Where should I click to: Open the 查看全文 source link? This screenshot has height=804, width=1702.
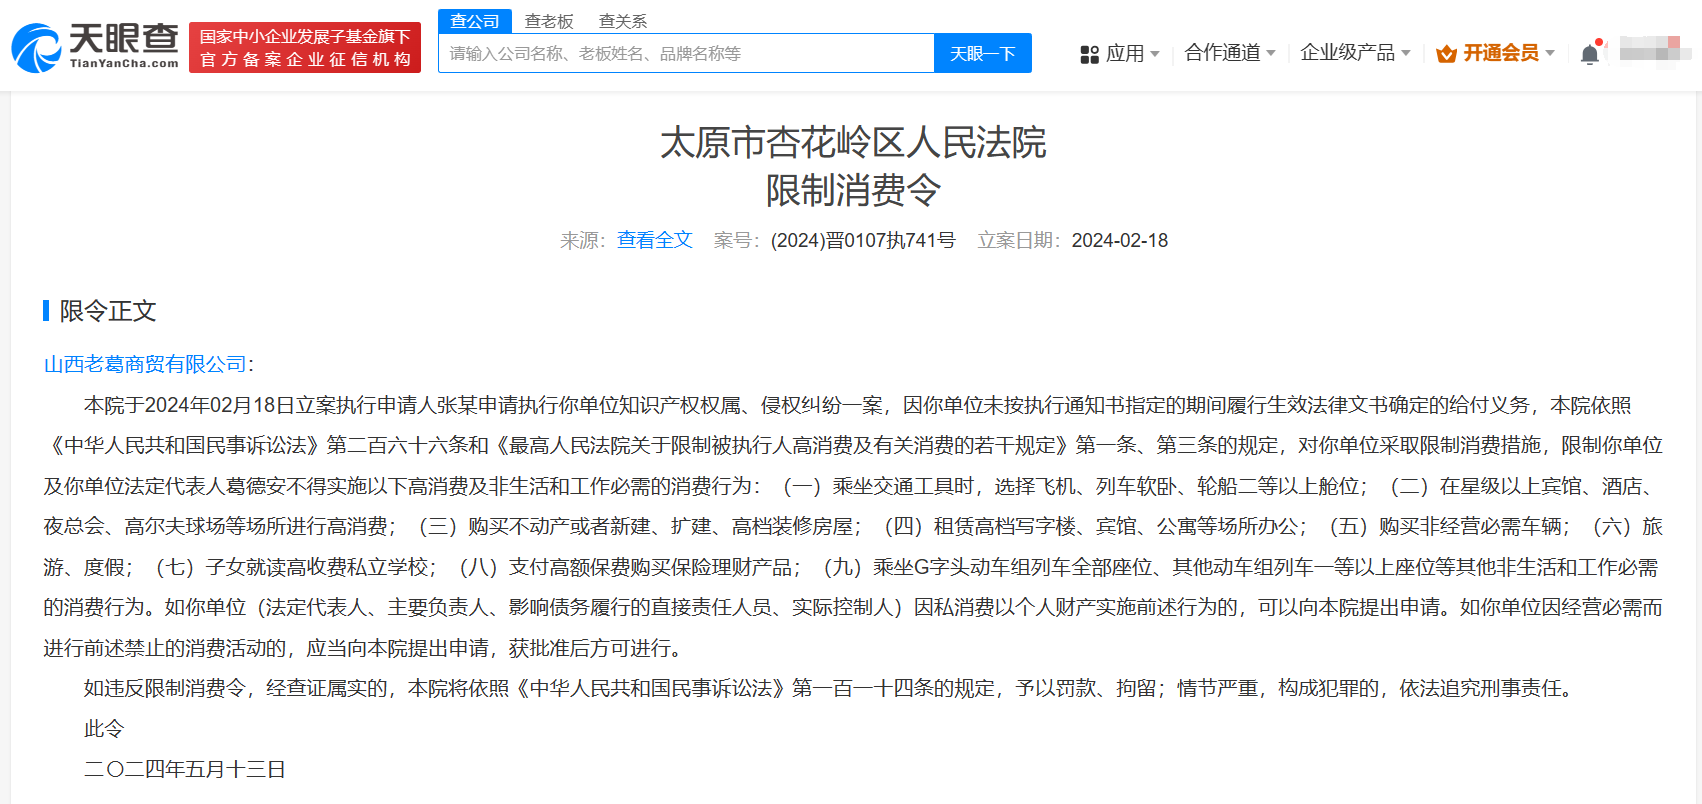(x=654, y=240)
